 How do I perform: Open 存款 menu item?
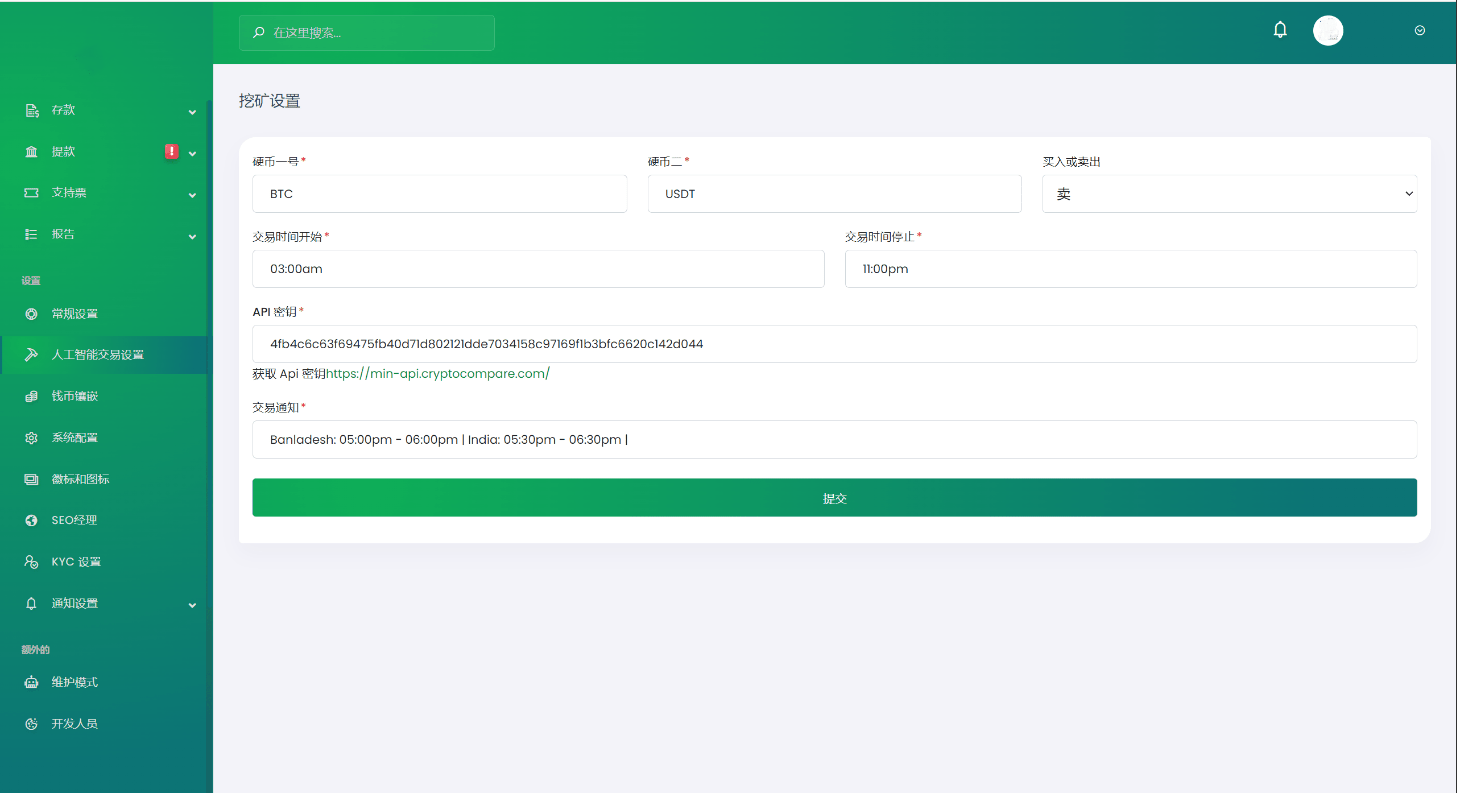pos(106,110)
